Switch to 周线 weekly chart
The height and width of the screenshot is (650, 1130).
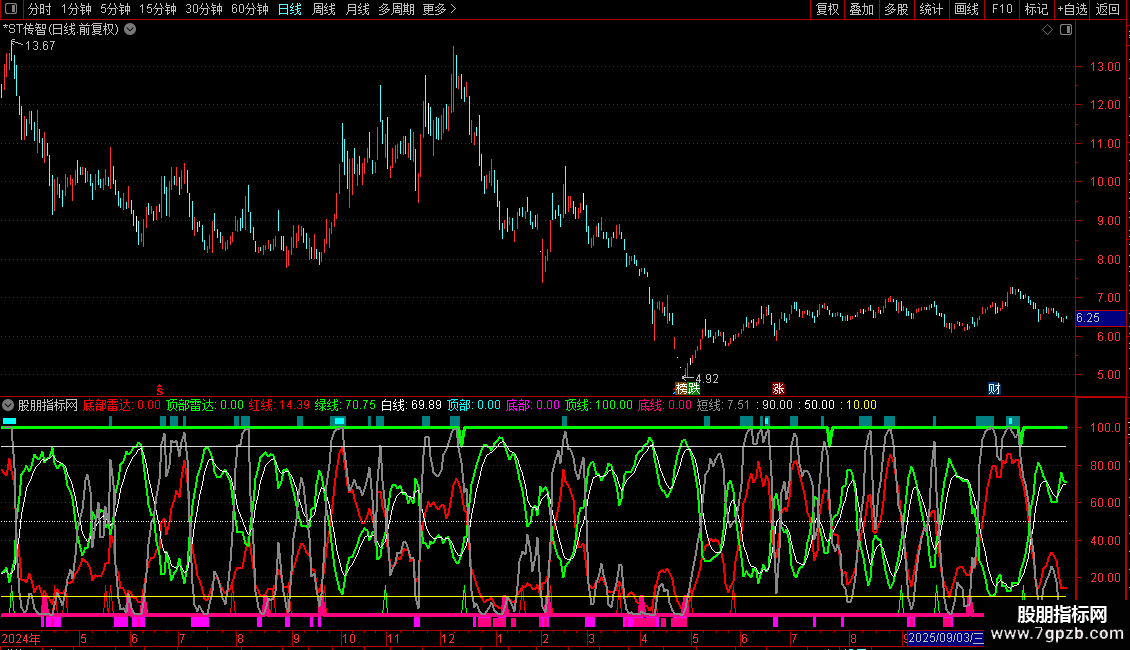point(324,9)
